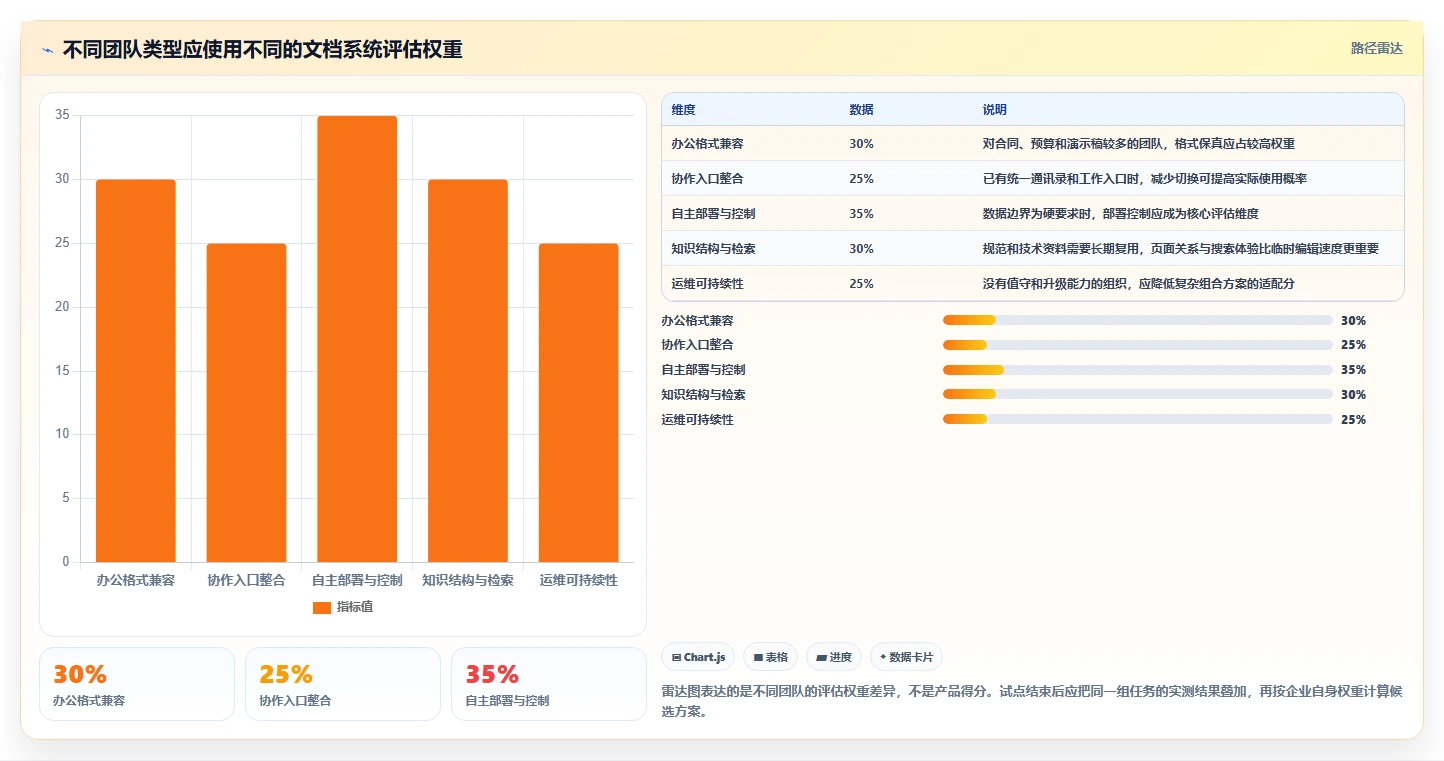Click description starting 已有统一通讯录
1444x761 pixels.
tap(1145, 179)
